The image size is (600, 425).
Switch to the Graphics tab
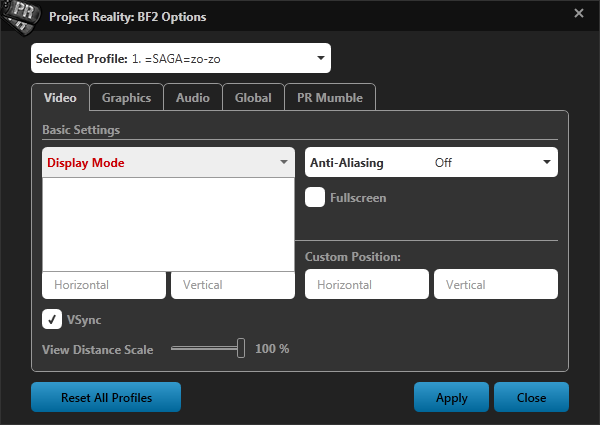coord(126,98)
